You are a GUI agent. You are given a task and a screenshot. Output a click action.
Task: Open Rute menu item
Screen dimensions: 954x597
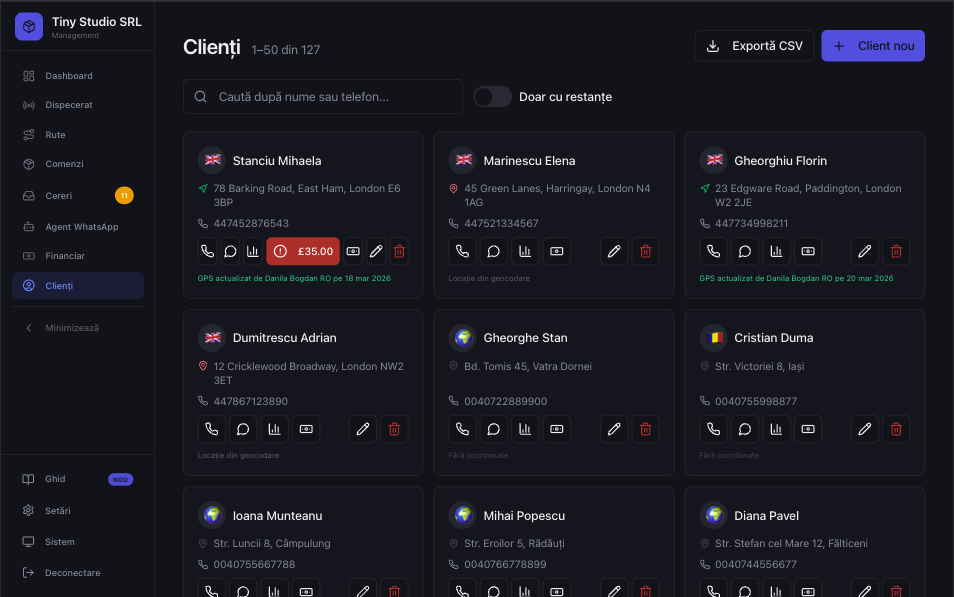[78, 135]
